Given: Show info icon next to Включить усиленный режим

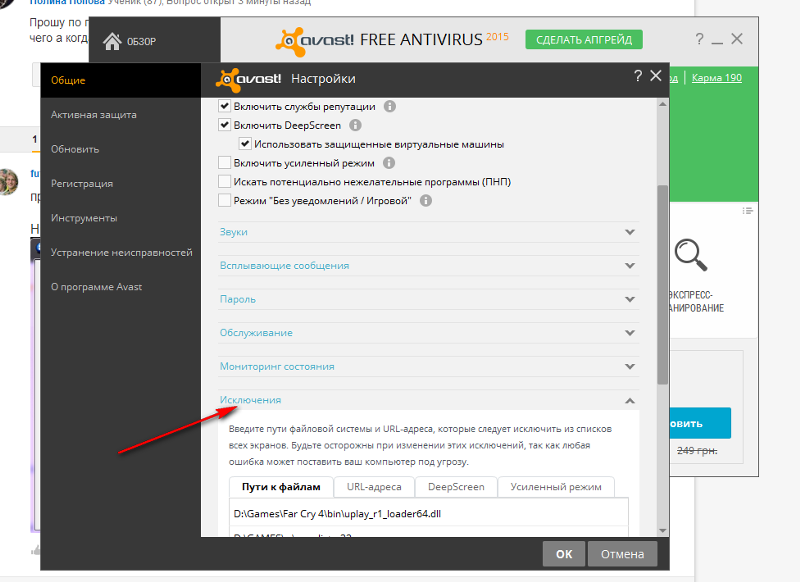Looking at the screenshot, I should [x=389, y=163].
